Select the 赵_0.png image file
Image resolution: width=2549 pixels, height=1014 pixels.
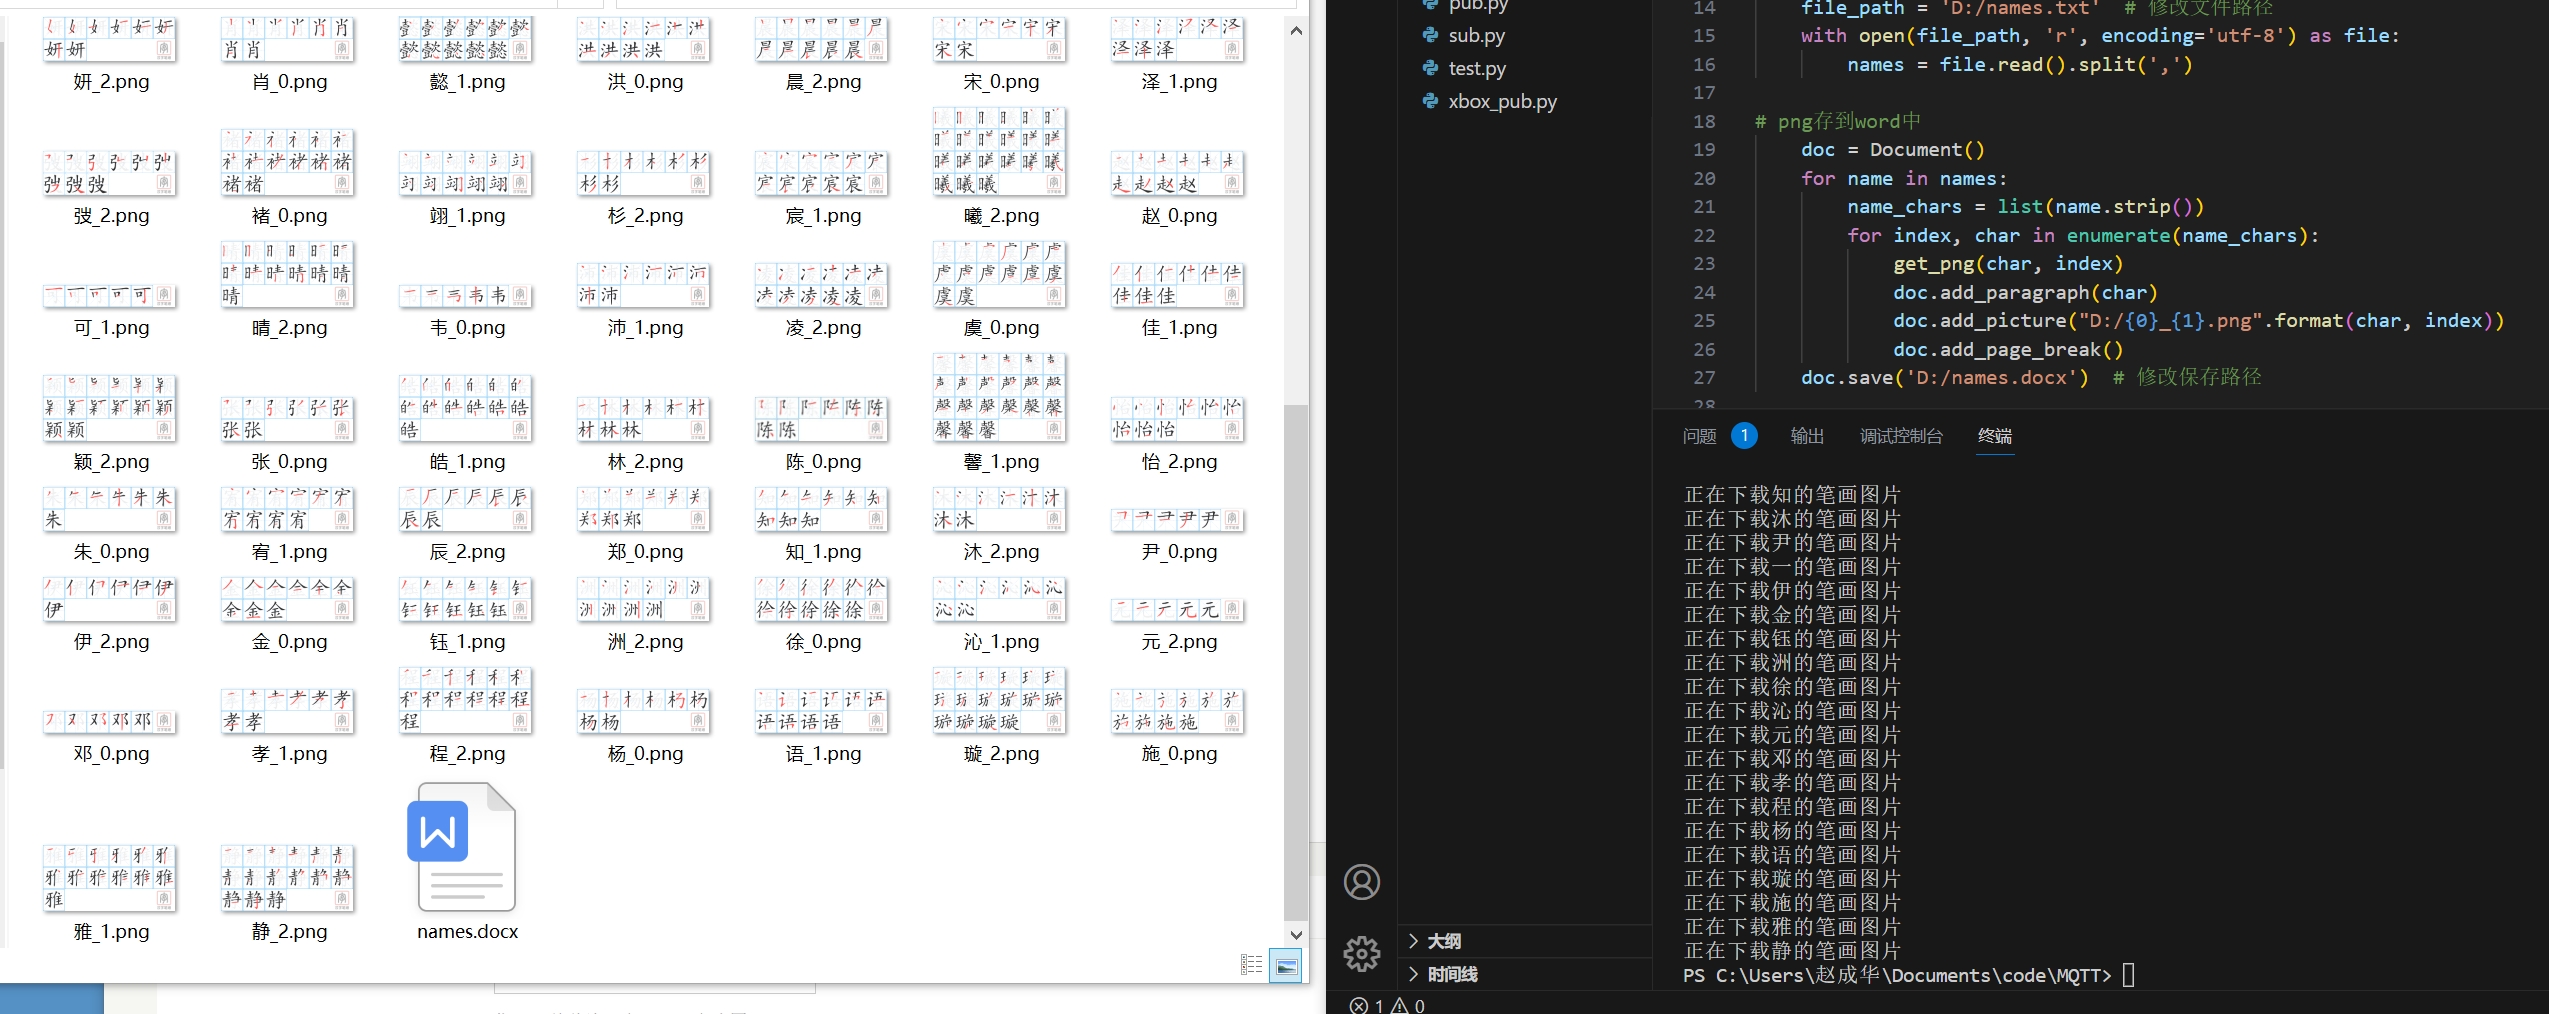pos(1178,173)
